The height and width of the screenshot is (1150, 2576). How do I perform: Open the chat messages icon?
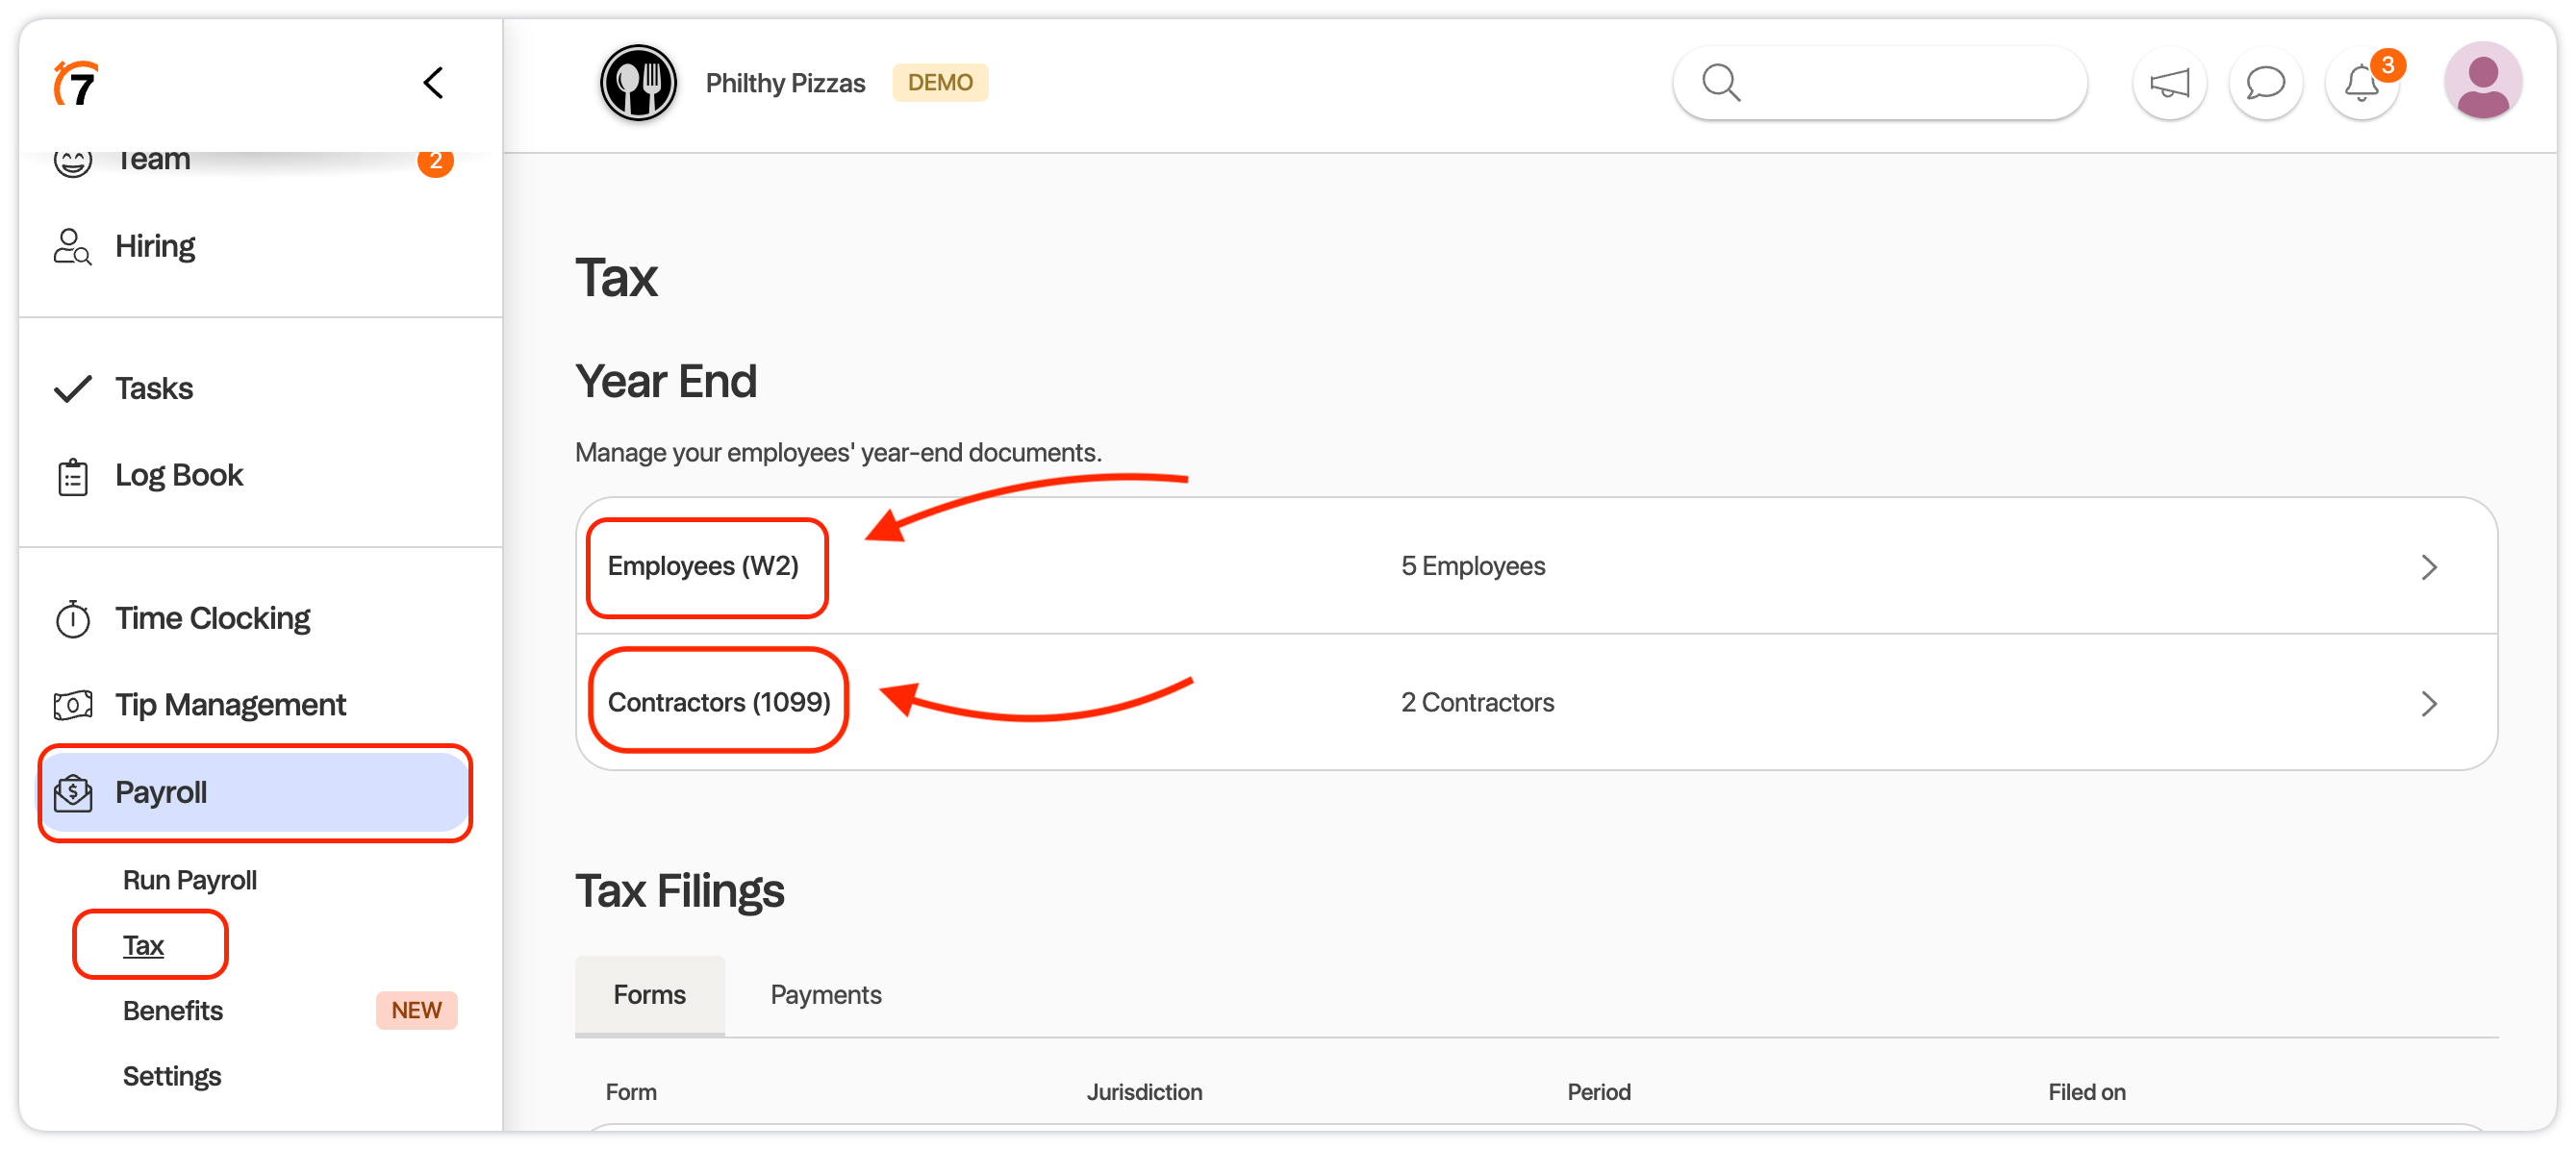(2265, 83)
